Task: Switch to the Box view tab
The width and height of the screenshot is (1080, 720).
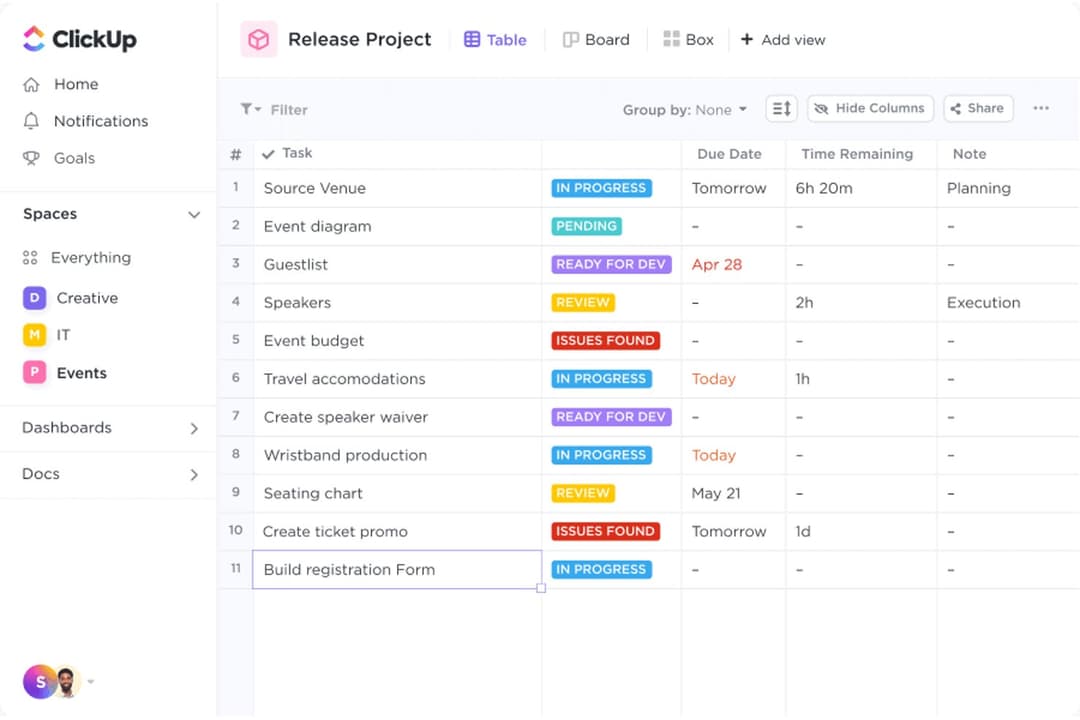Action: 688,40
